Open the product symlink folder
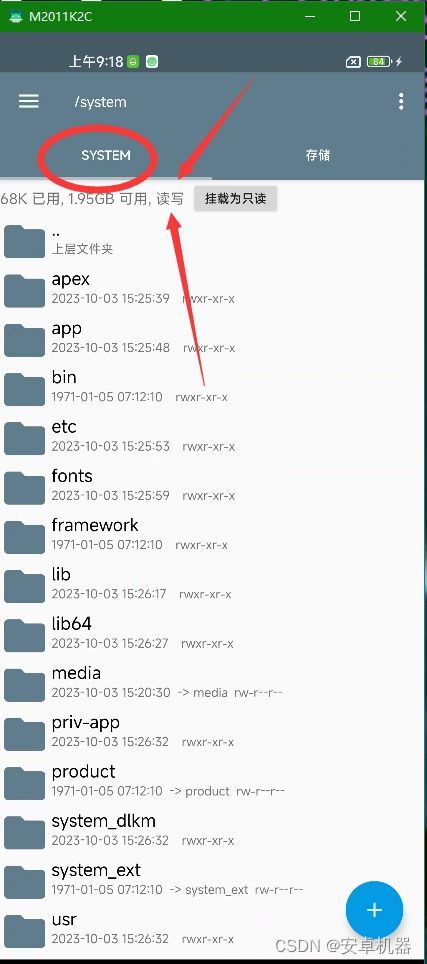The image size is (427, 964). pyautogui.click(x=213, y=781)
